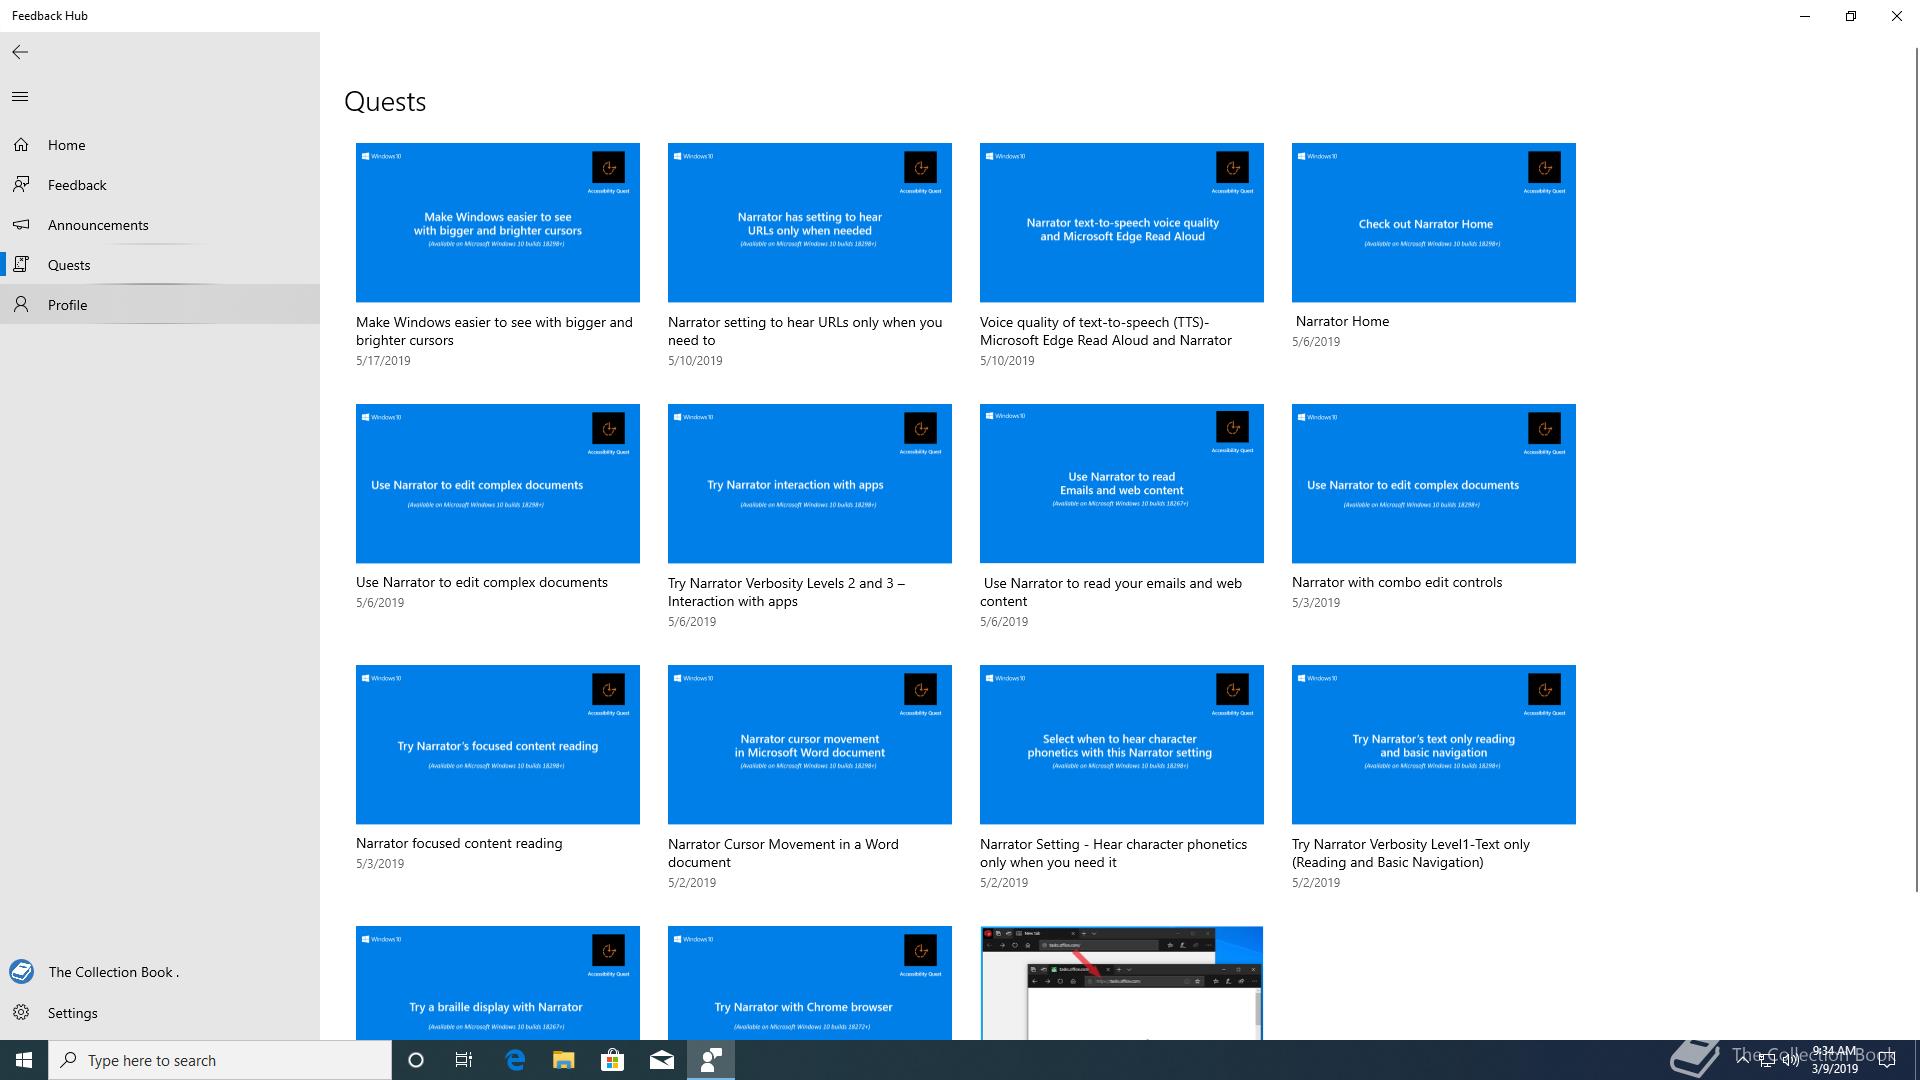The height and width of the screenshot is (1080, 1920).
Task: Open the Home section
Action: point(160,145)
